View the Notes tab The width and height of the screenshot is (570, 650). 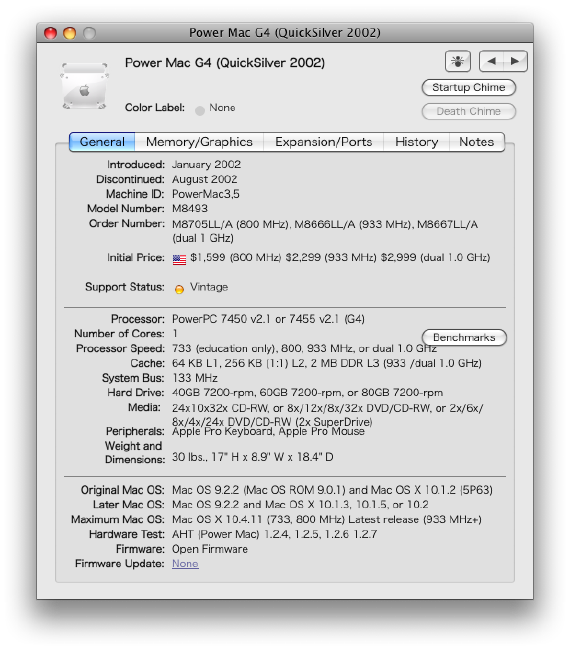pyautogui.click(x=477, y=142)
